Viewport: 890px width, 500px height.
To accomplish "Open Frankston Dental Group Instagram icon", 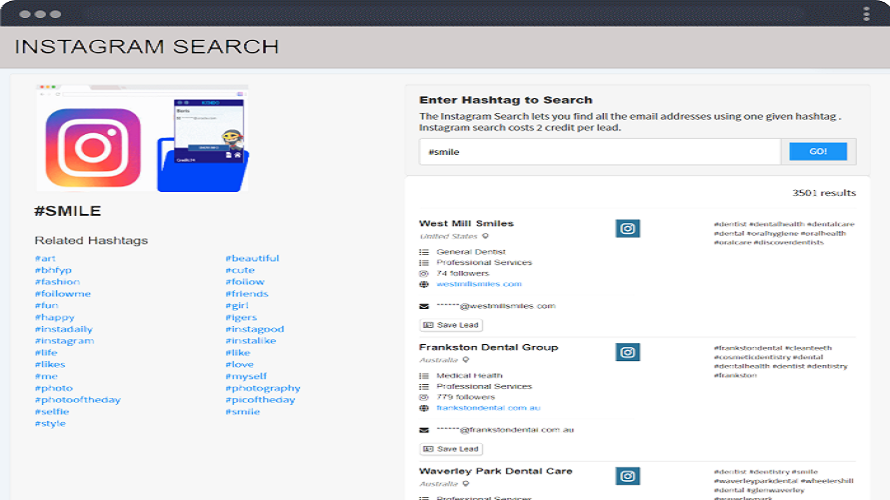I will pyautogui.click(x=627, y=352).
